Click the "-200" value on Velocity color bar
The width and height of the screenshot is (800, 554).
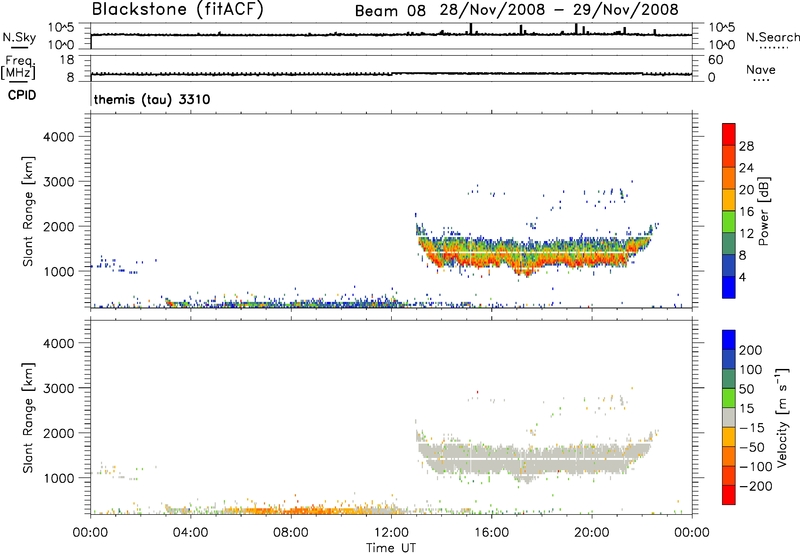756,486
